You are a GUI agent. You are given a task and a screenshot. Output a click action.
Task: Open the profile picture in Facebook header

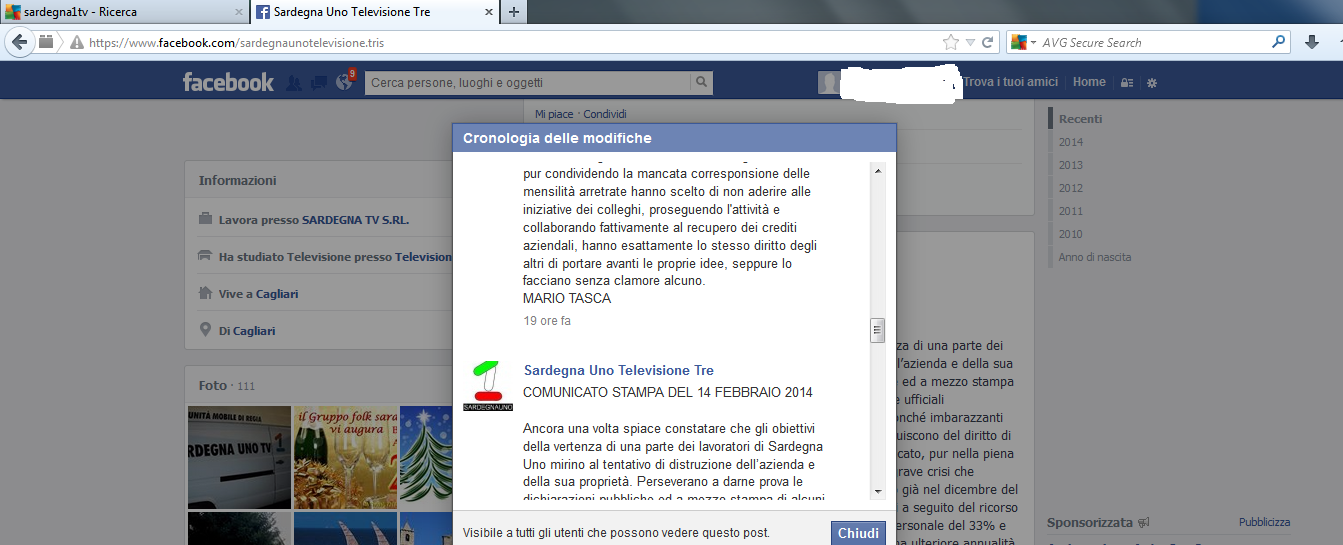click(829, 83)
